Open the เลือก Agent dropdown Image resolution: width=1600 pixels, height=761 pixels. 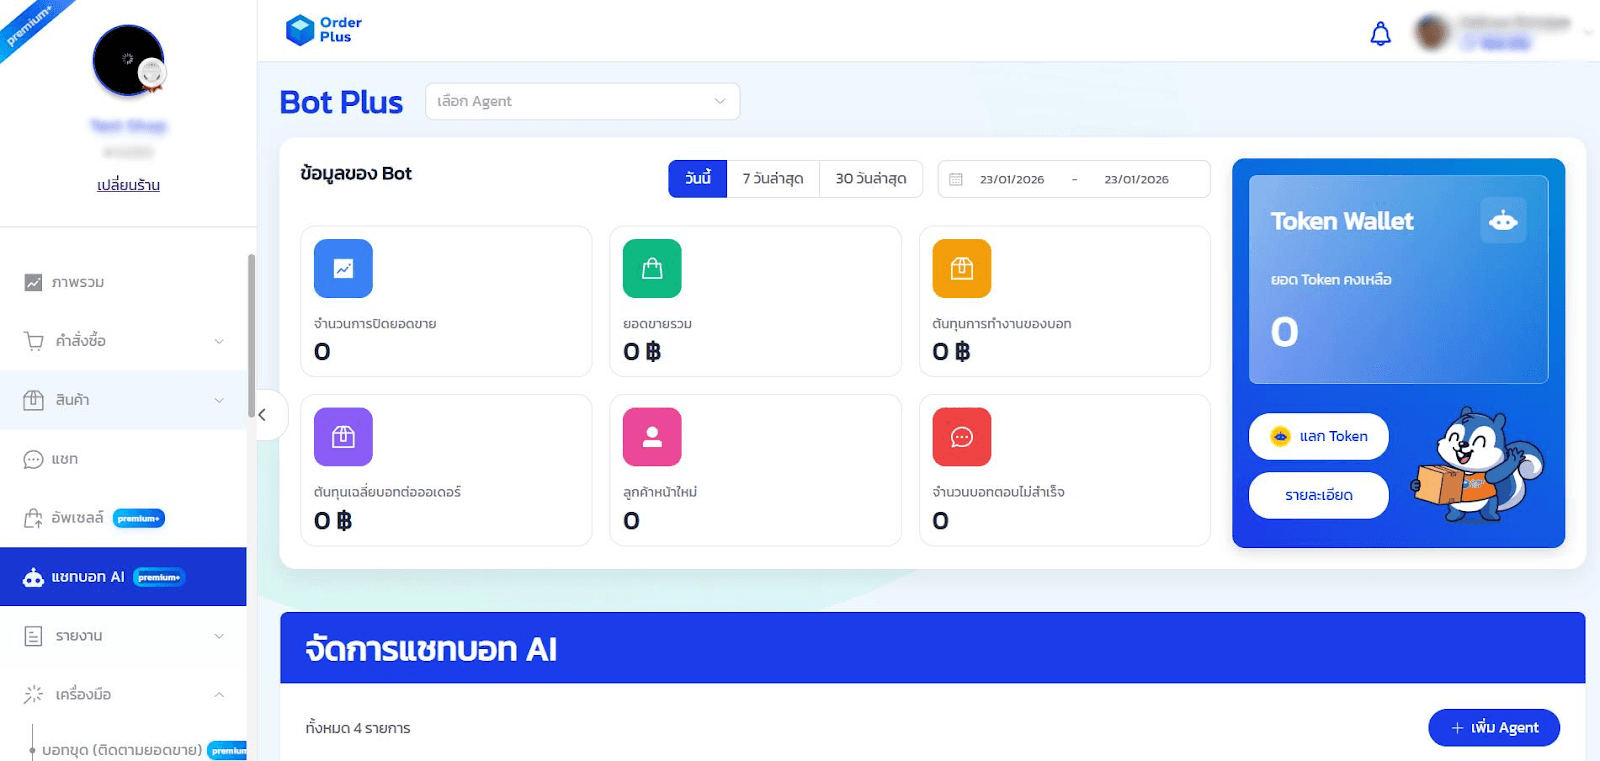pos(582,101)
